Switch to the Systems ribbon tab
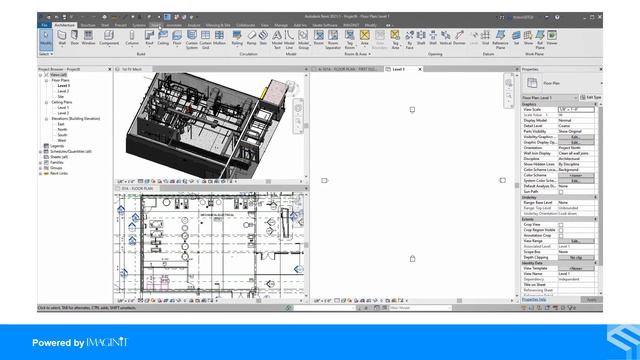 (x=139, y=25)
